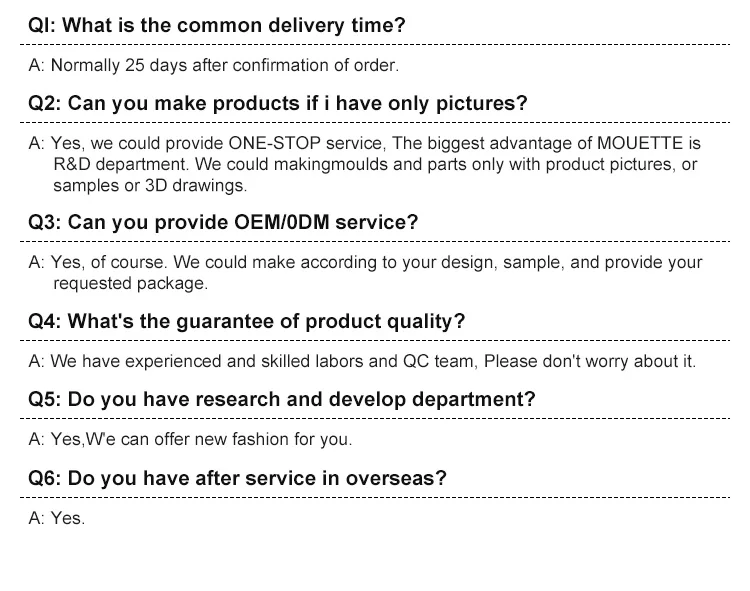Select the answer about 25 days delivery

214,66
